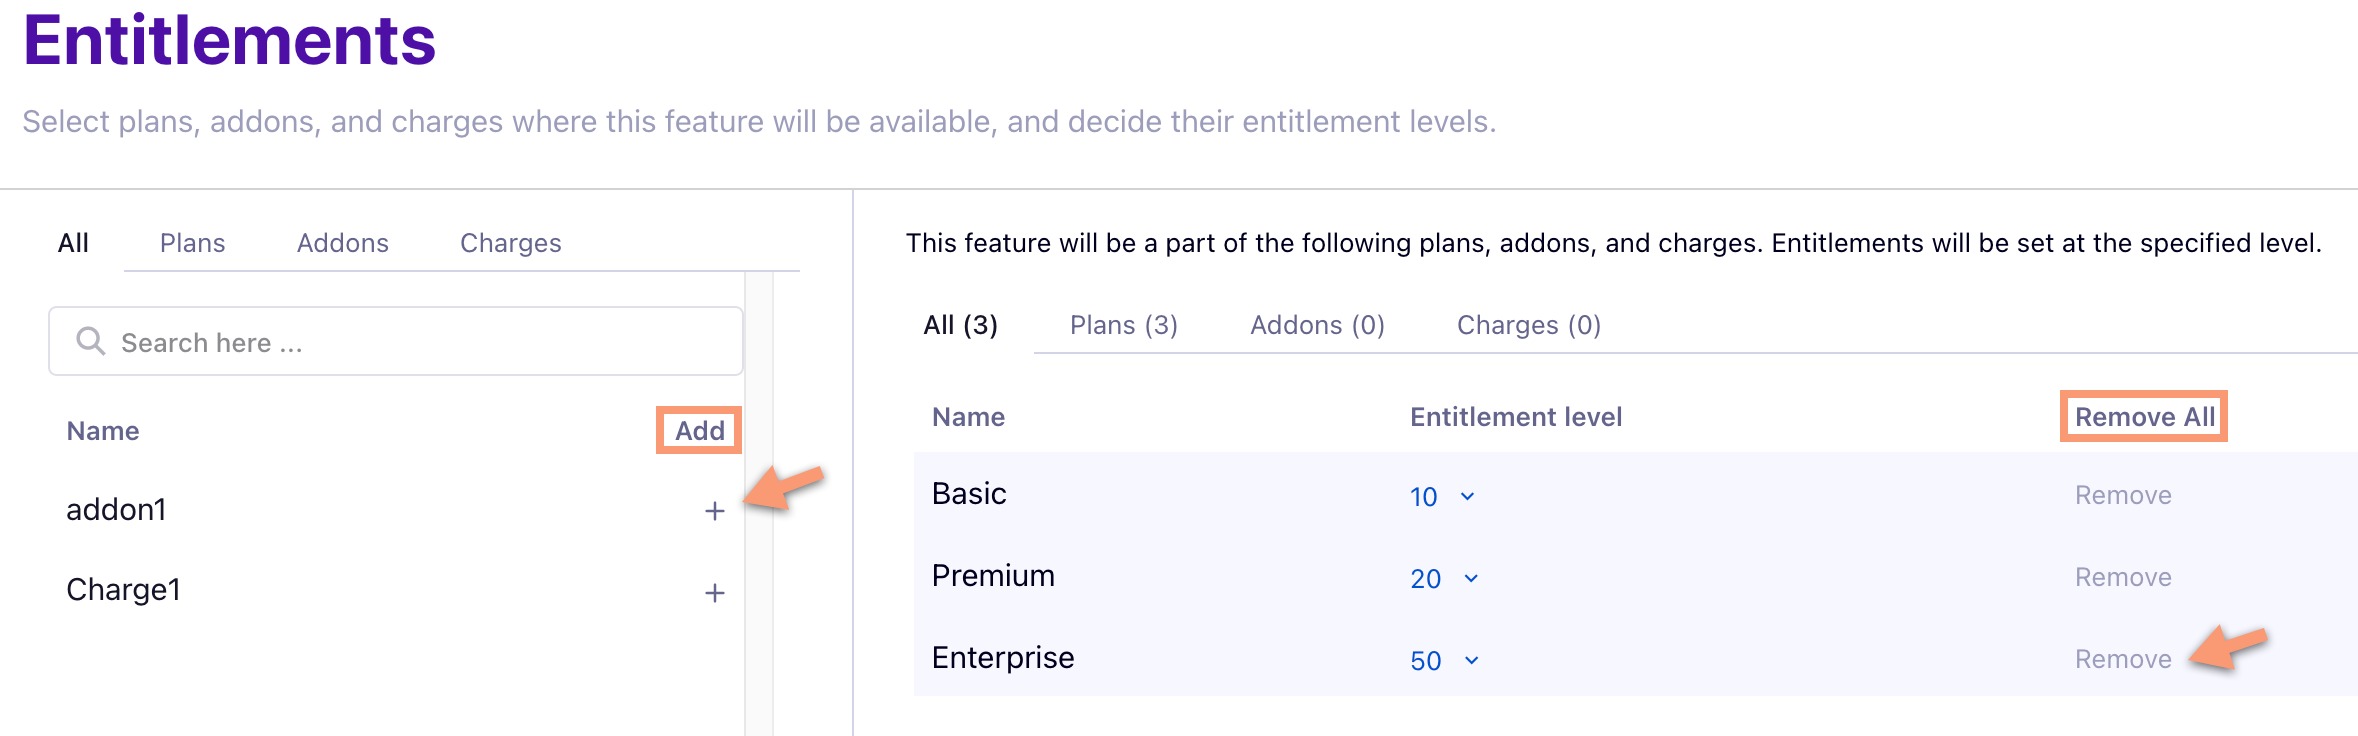This screenshot has width=2358, height=736.
Task: Remove the Enterprise plan entitlement
Action: (2122, 659)
